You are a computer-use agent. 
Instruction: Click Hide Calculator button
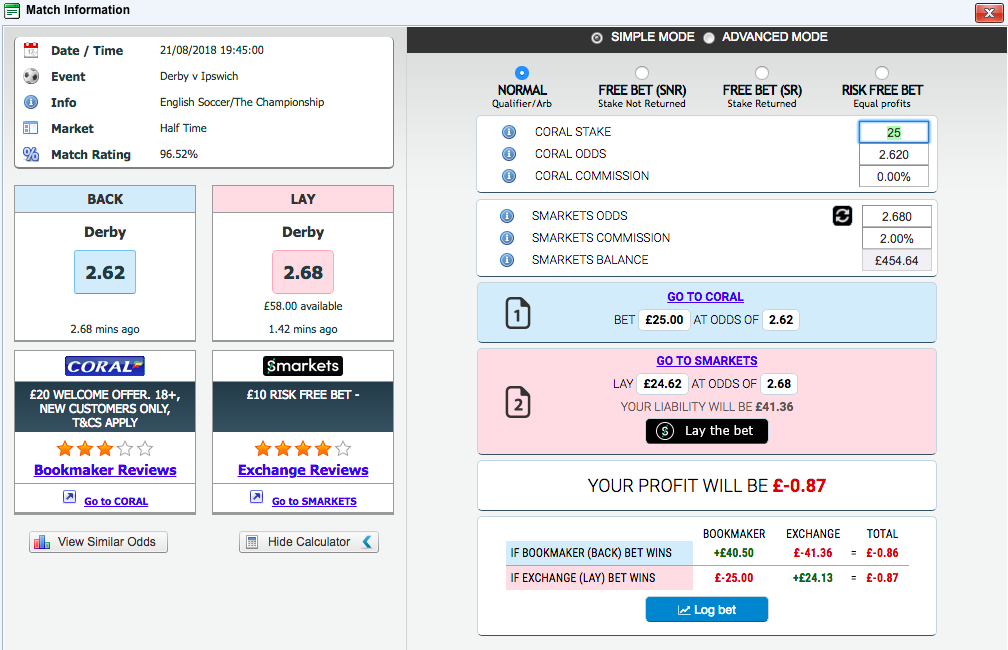tap(309, 542)
